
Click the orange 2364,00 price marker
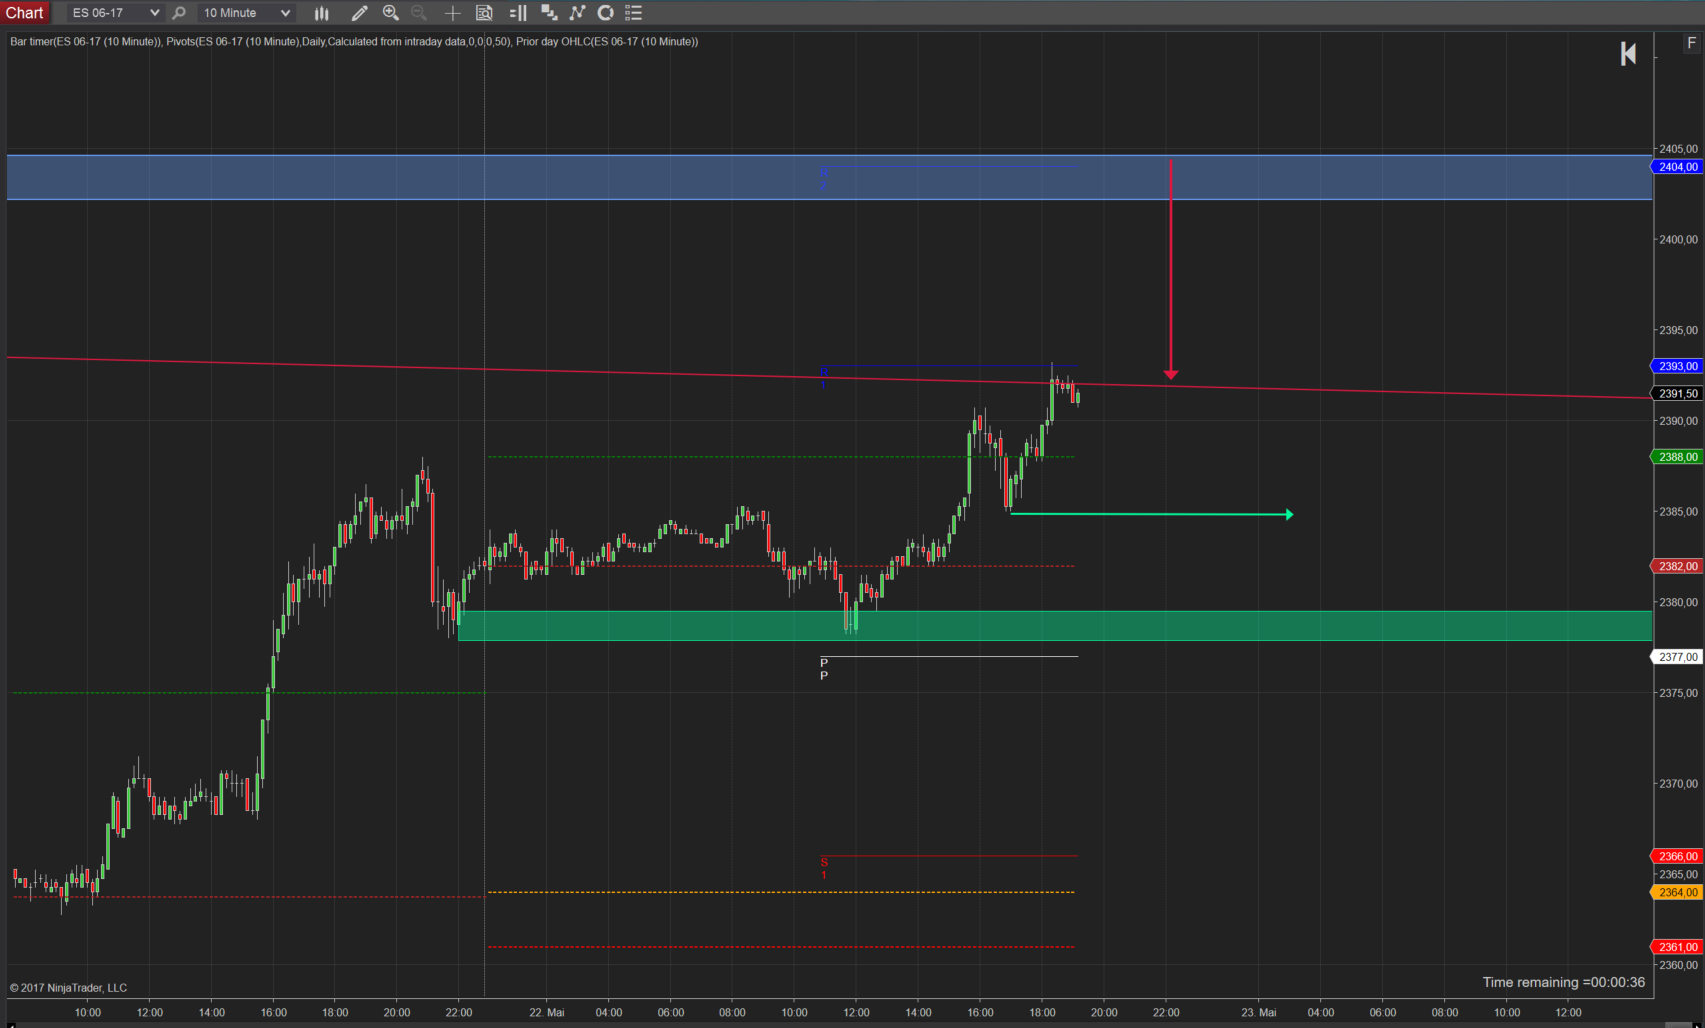click(1676, 892)
